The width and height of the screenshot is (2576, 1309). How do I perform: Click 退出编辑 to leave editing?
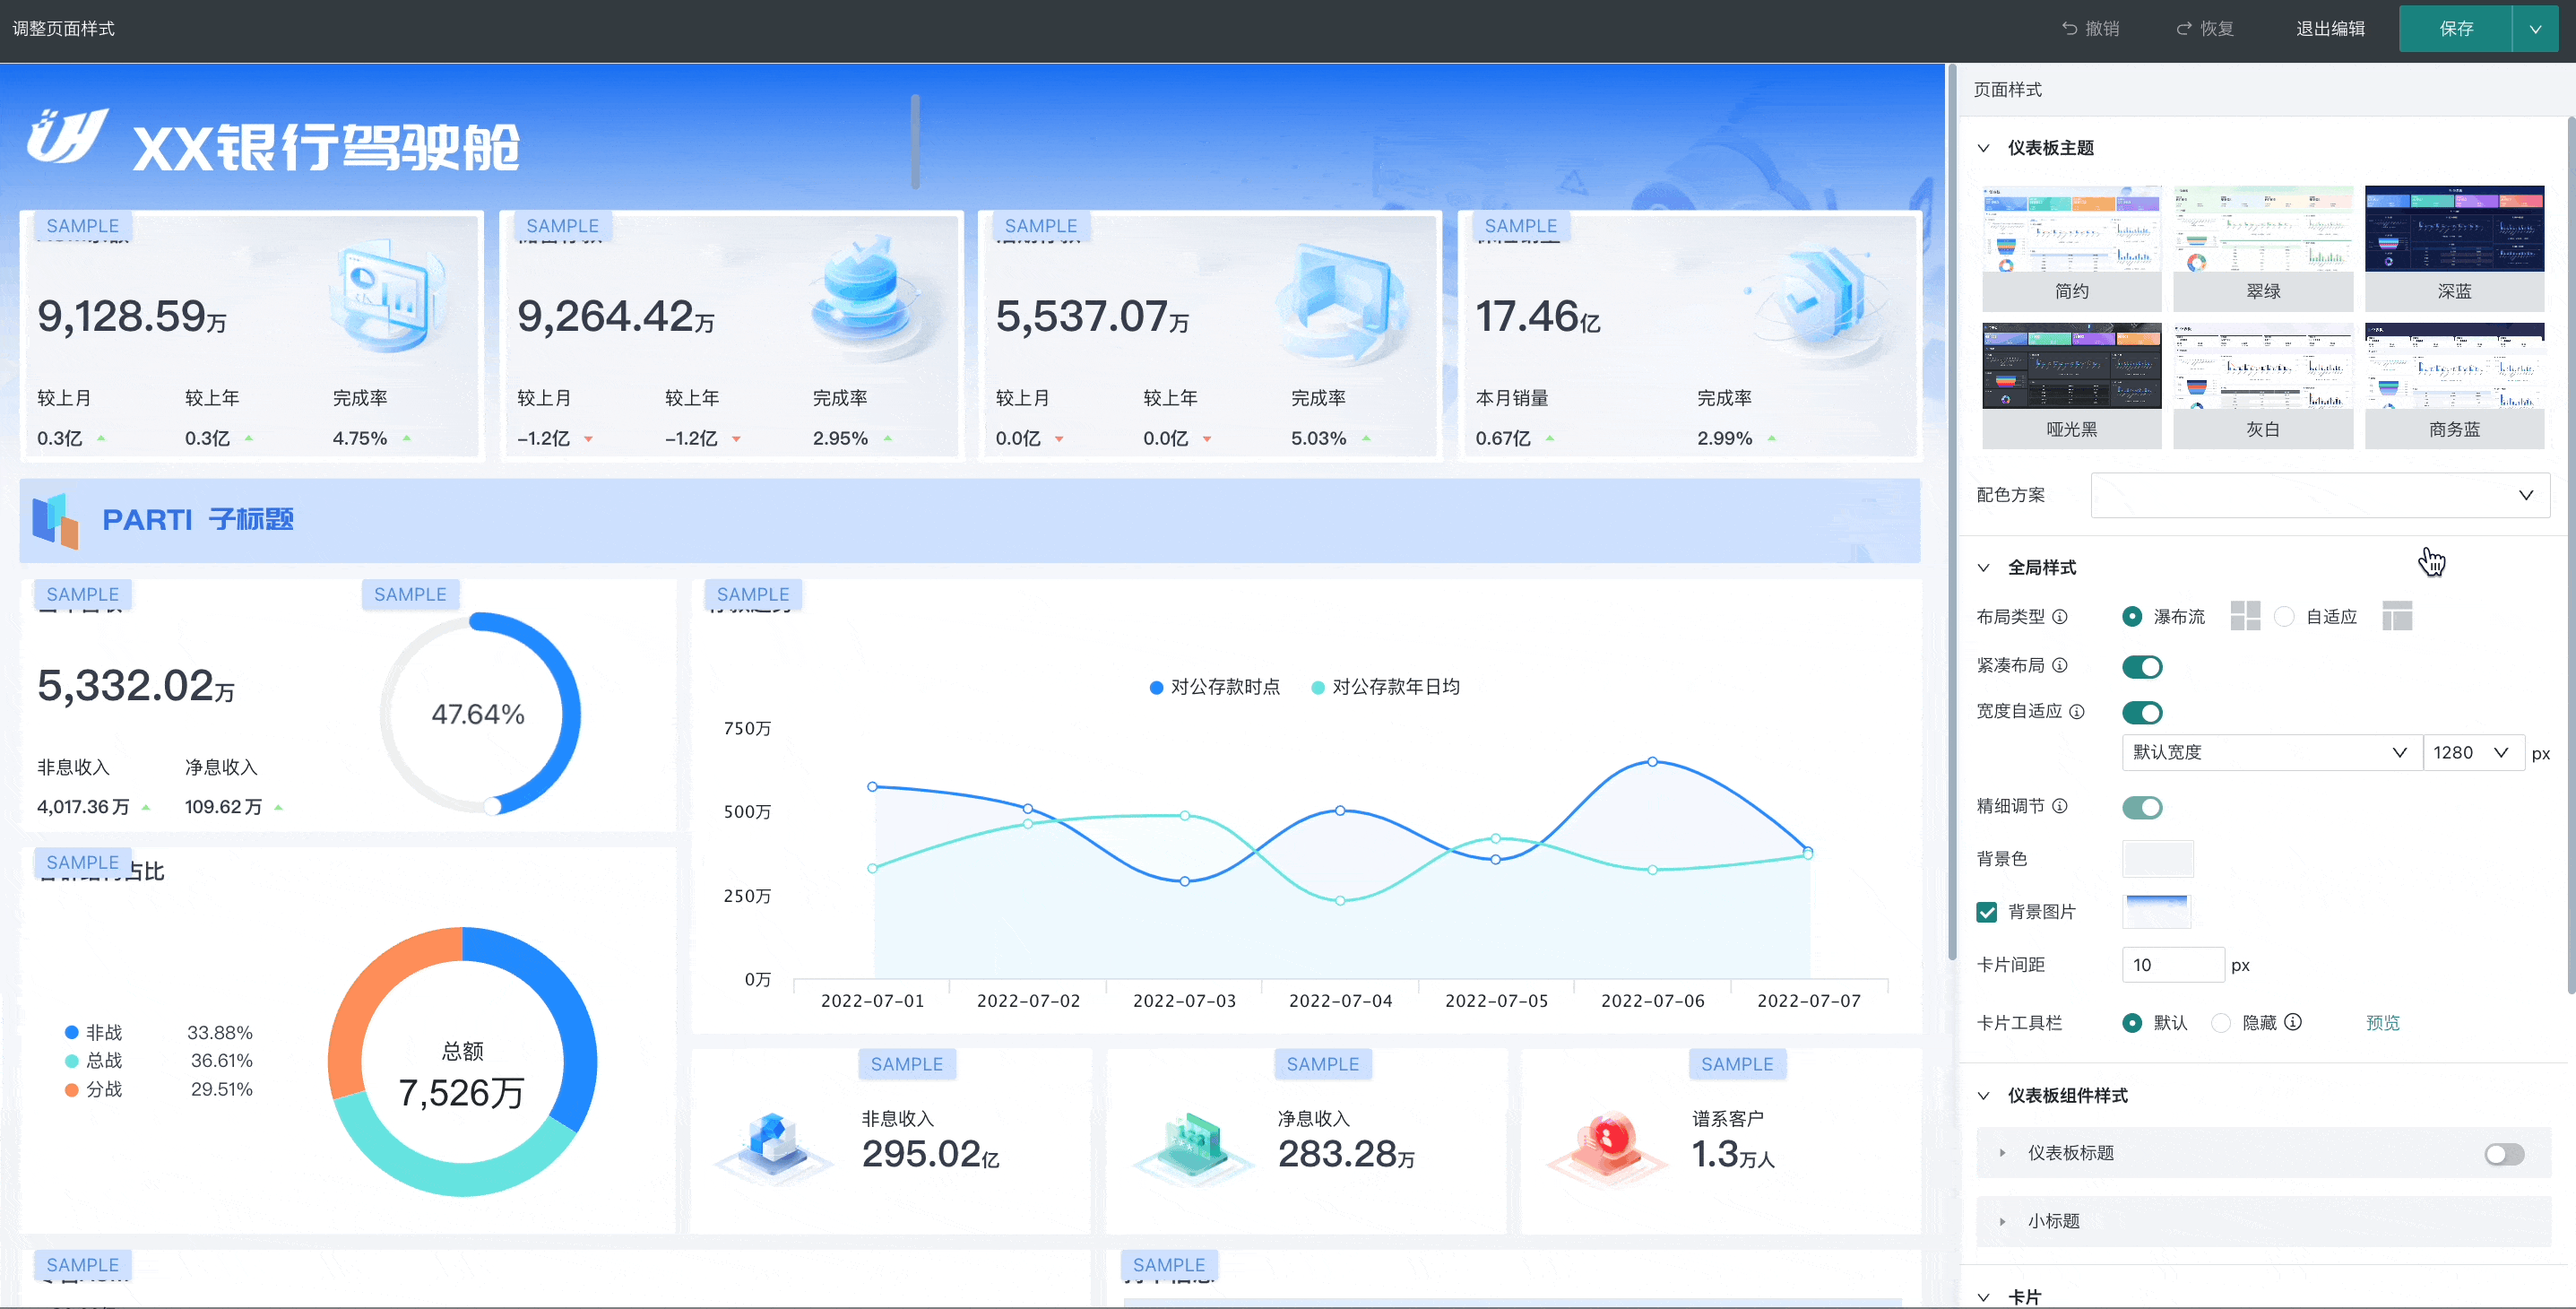coord(2330,28)
